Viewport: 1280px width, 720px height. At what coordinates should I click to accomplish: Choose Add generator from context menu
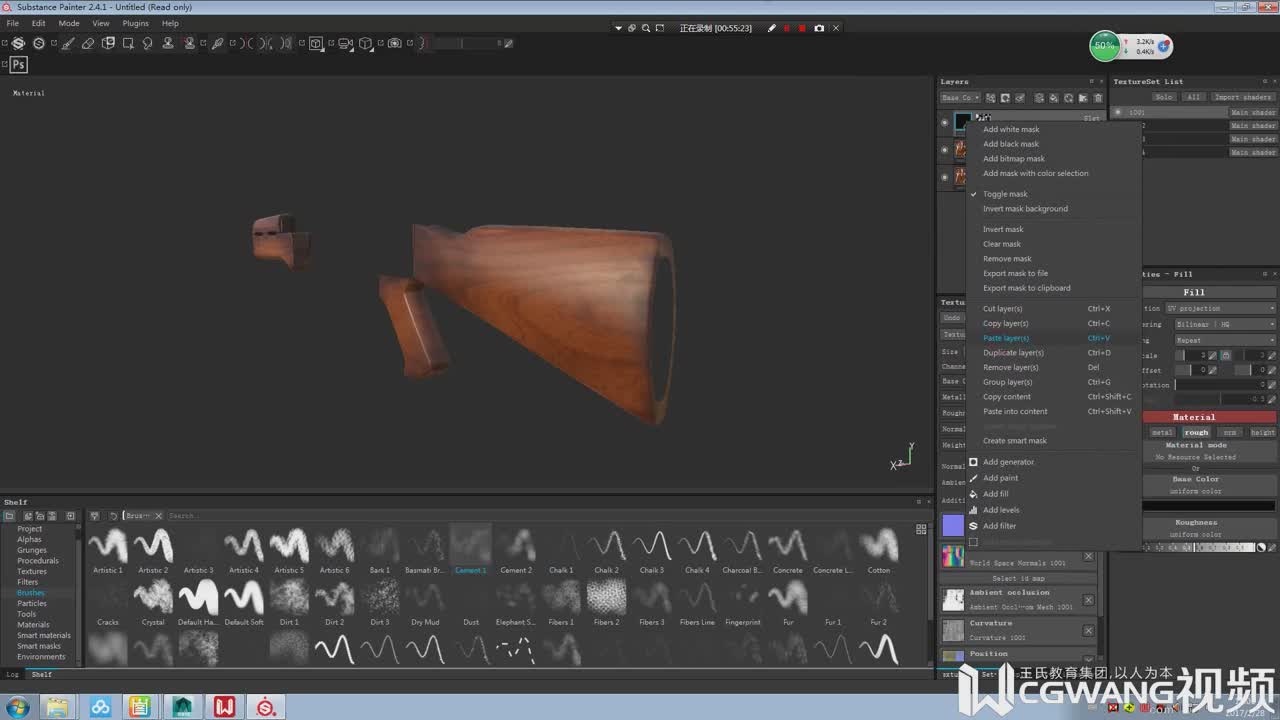pyautogui.click(x=1008, y=462)
